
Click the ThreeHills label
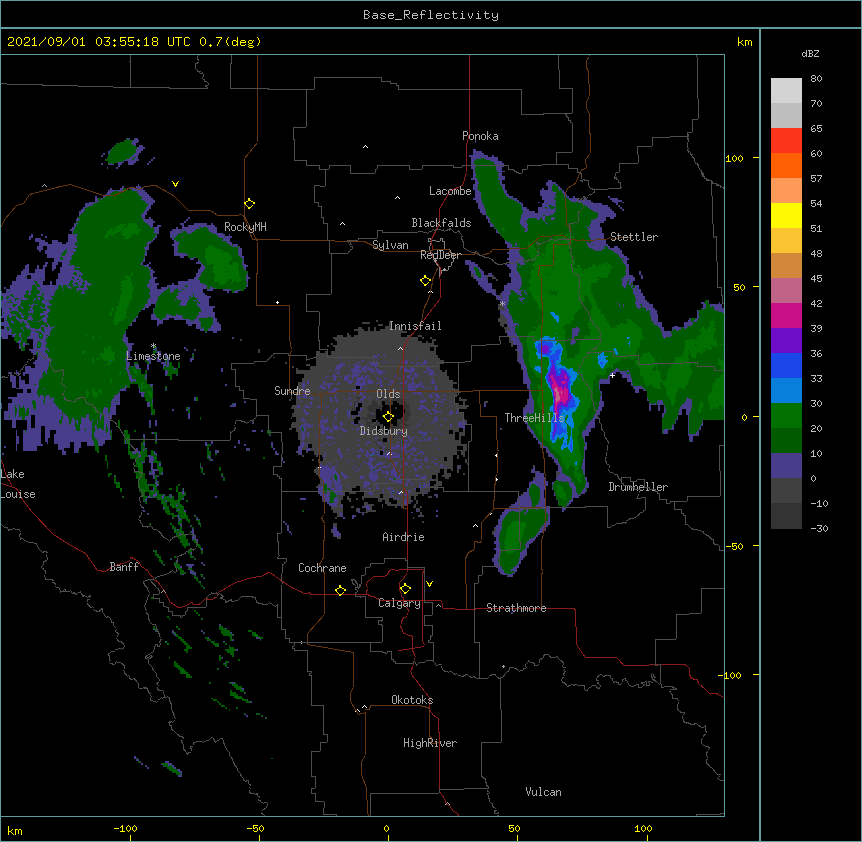(x=534, y=418)
